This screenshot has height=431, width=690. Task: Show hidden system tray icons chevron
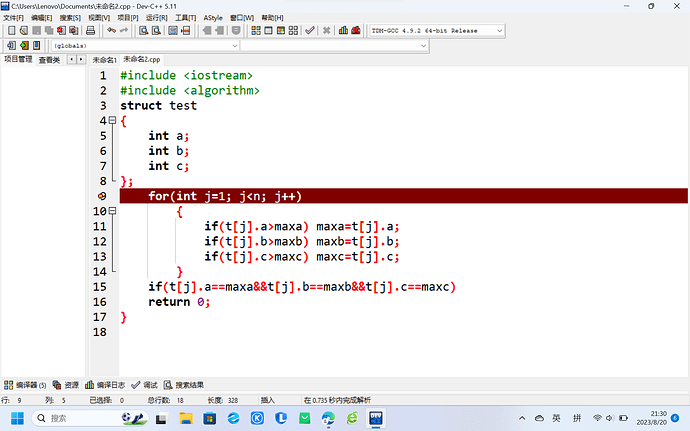(x=522, y=418)
